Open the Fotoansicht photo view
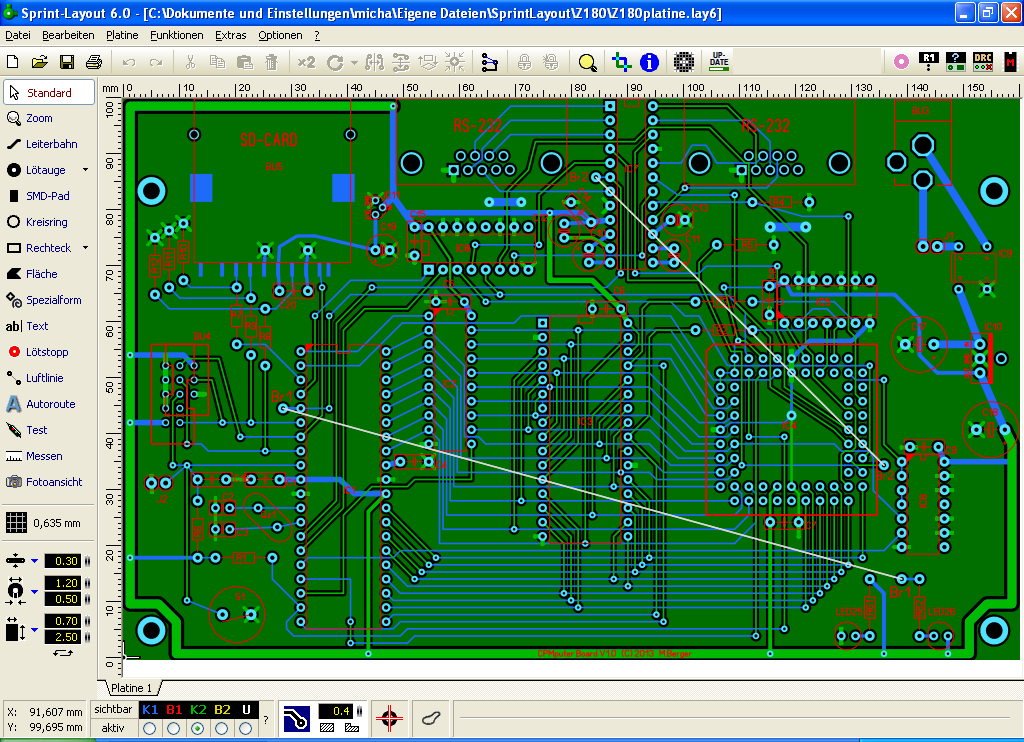Image resolution: width=1024 pixels, height=742 pixels. click(x=53, y=482)
